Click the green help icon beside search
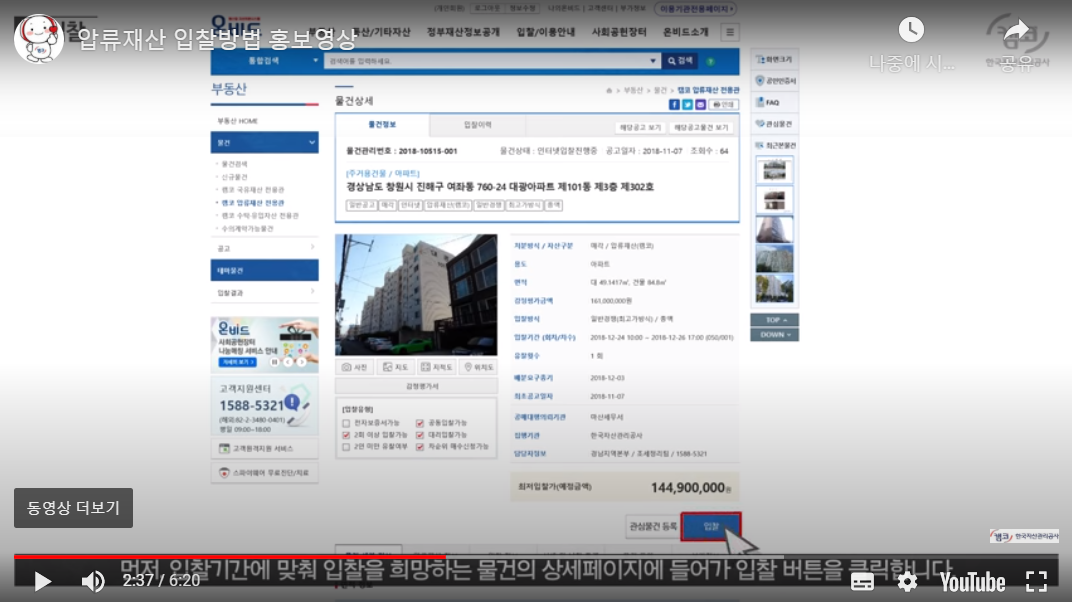1072x602 pixels. click(710, 61)
